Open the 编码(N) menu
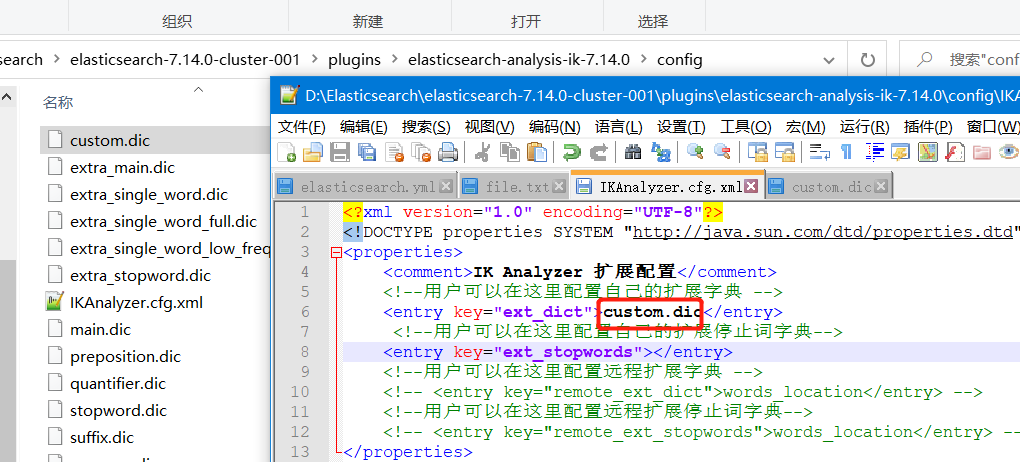Screen dimensions: 1020x462 pyautogui.click(x=554, y=127)
